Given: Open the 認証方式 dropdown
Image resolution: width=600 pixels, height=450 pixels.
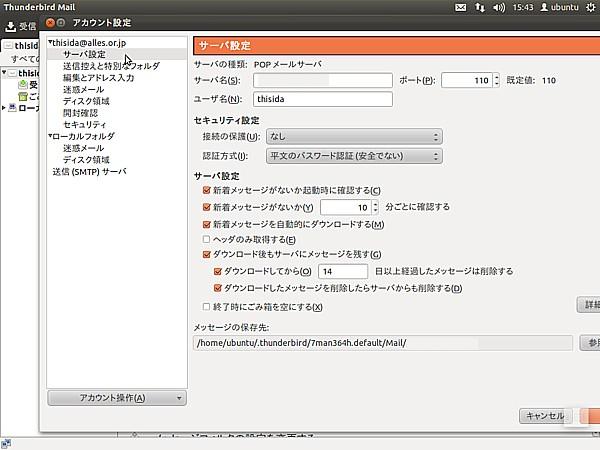Looking at the screenshot, I should 354,156.
